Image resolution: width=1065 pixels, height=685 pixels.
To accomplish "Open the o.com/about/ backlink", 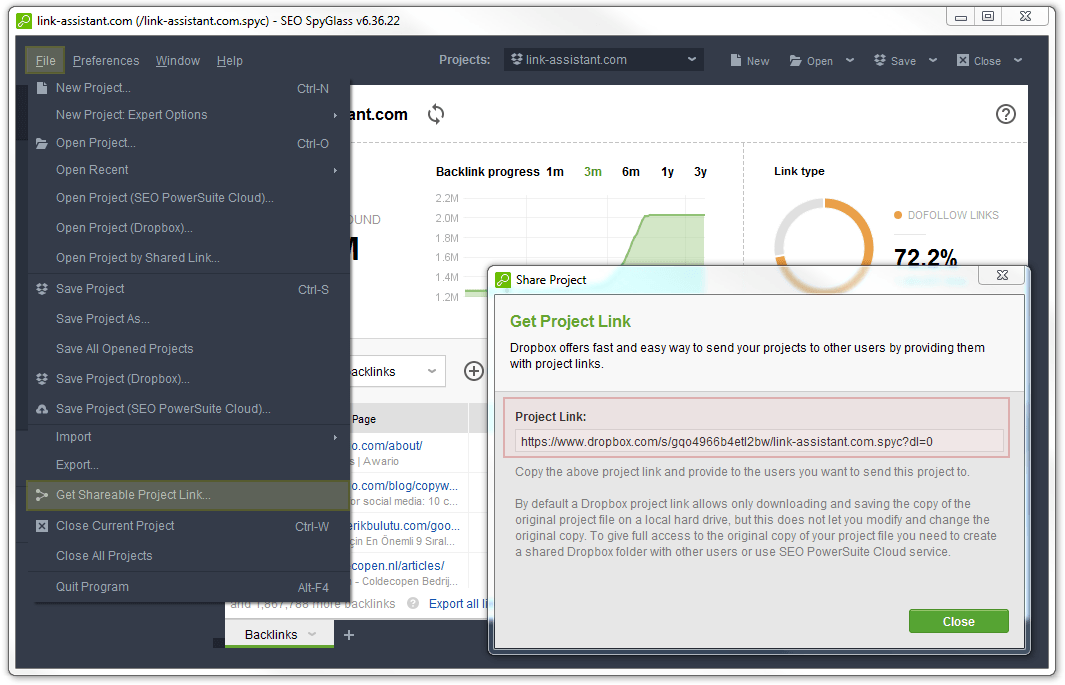I will pos(386,445).
